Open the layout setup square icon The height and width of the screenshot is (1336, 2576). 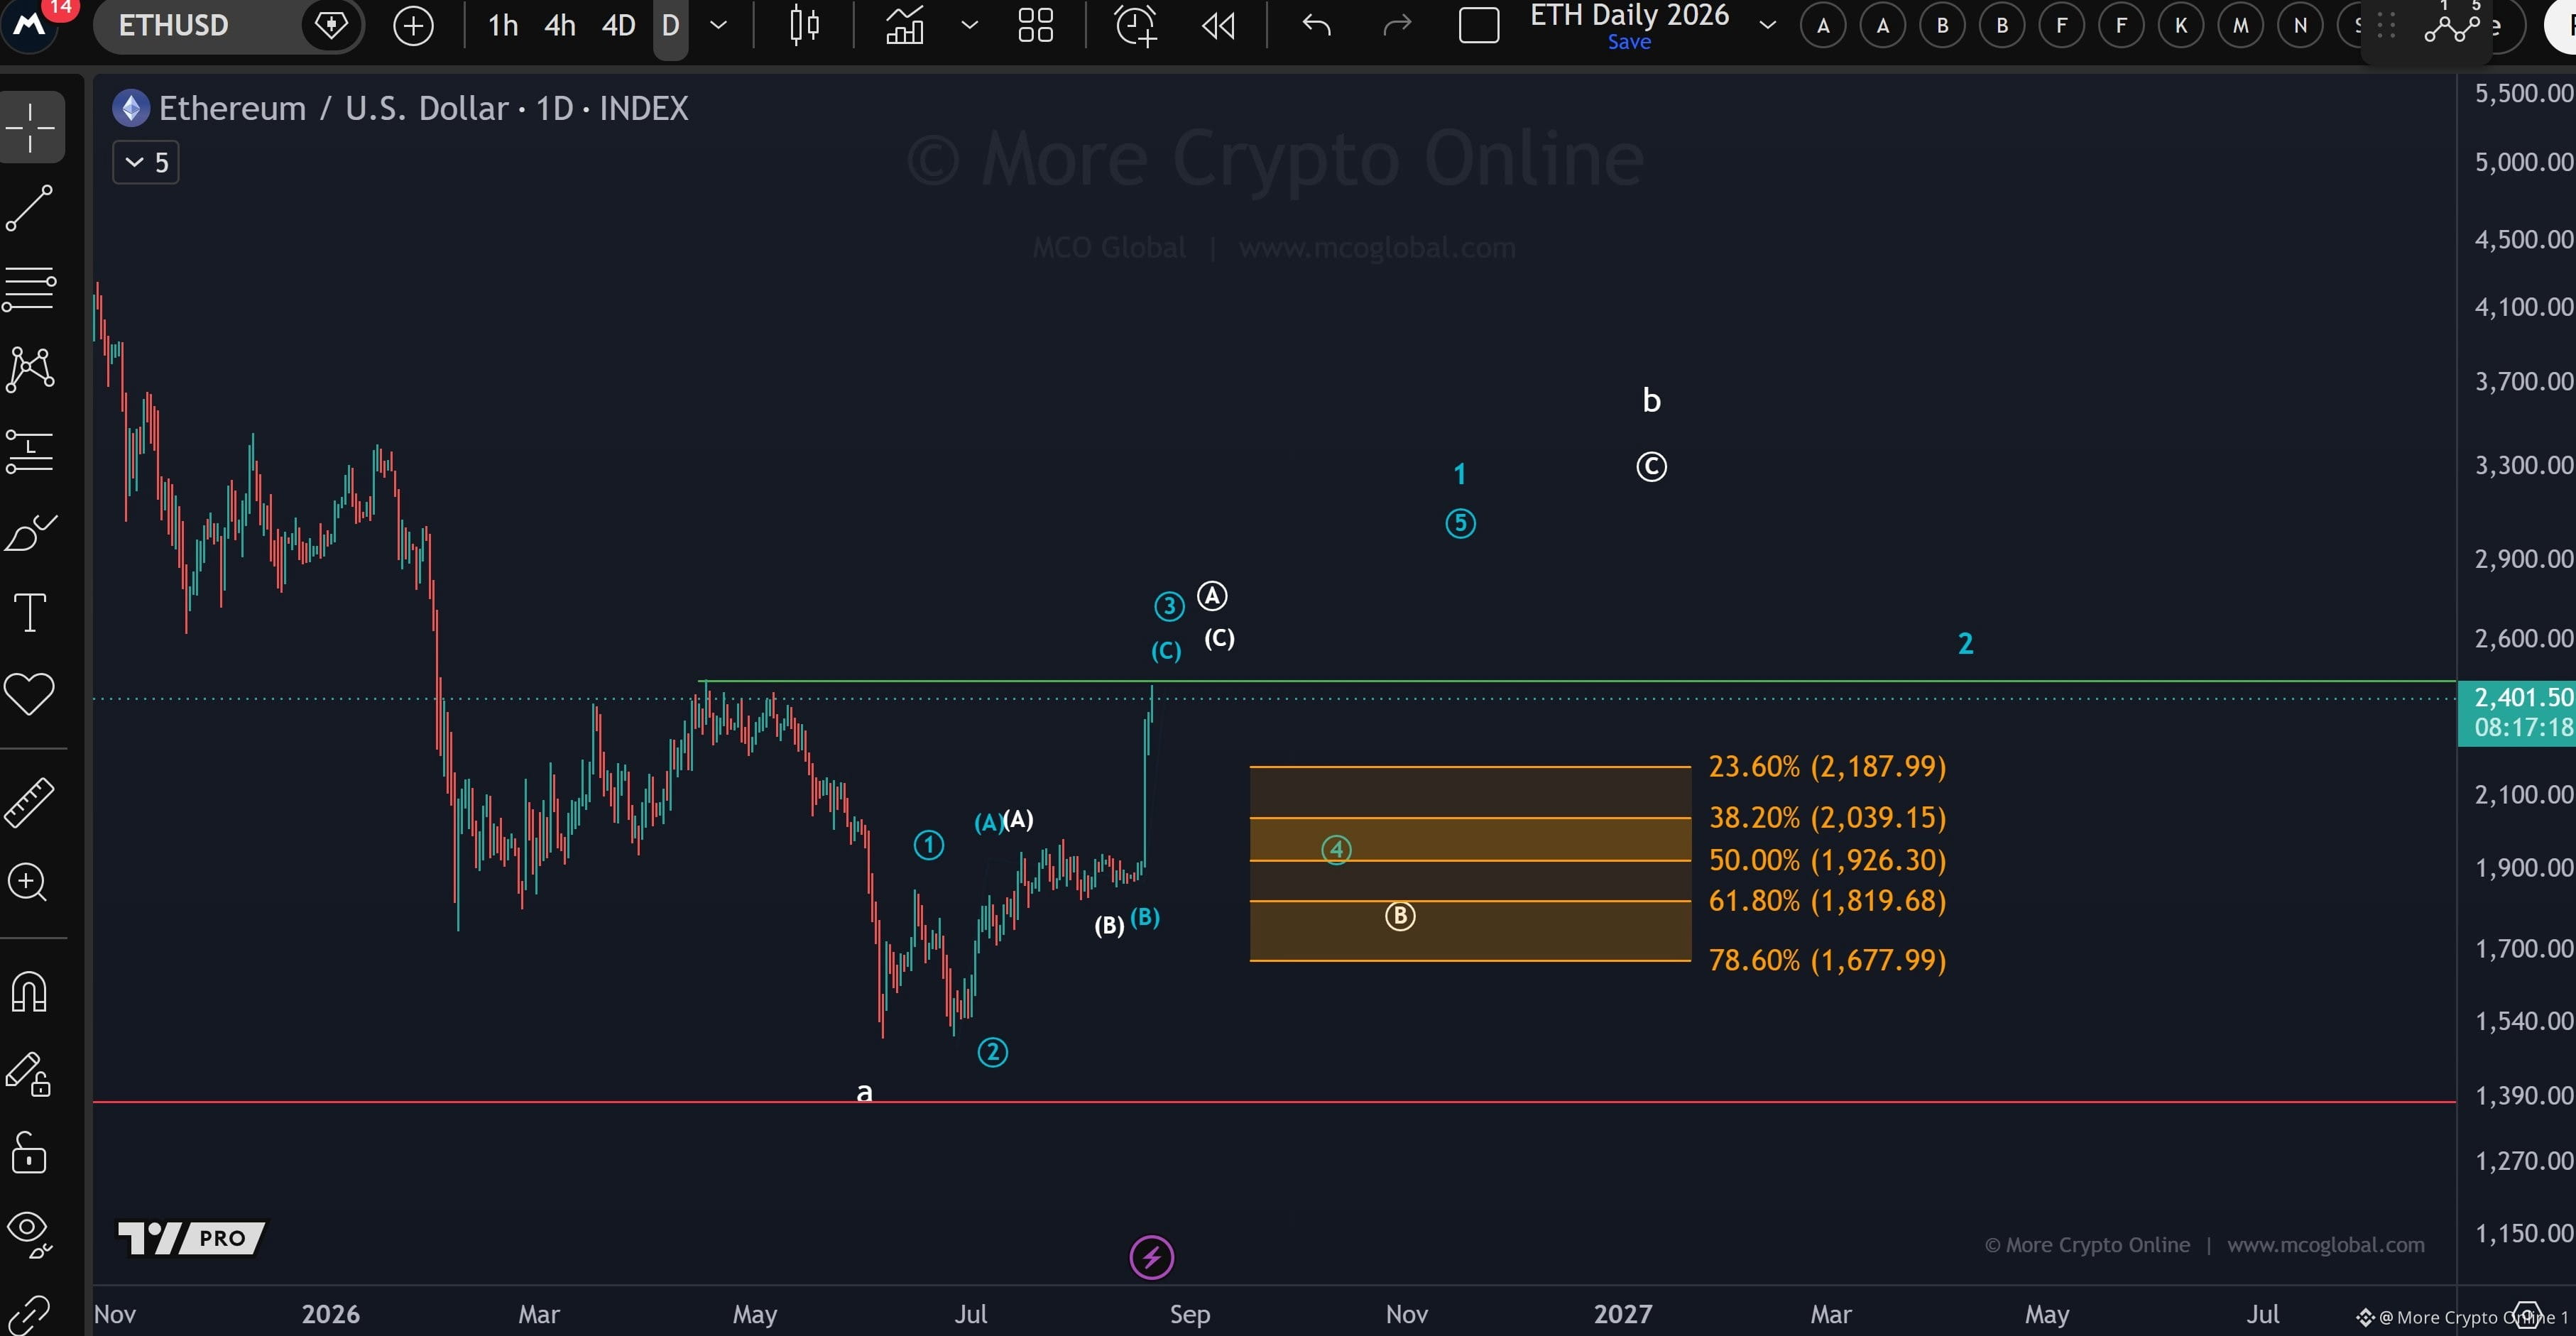click(x=1479, y=25)
